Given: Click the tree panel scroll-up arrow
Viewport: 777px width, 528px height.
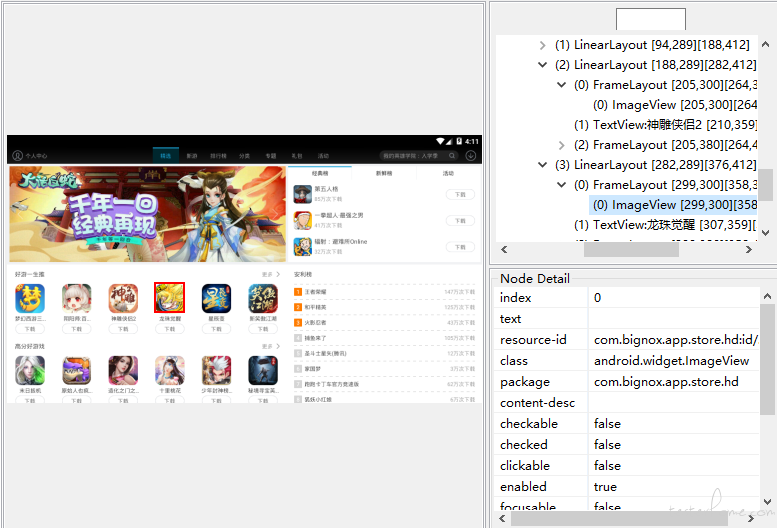Looking at the screenshot, I should click(765, 45).
